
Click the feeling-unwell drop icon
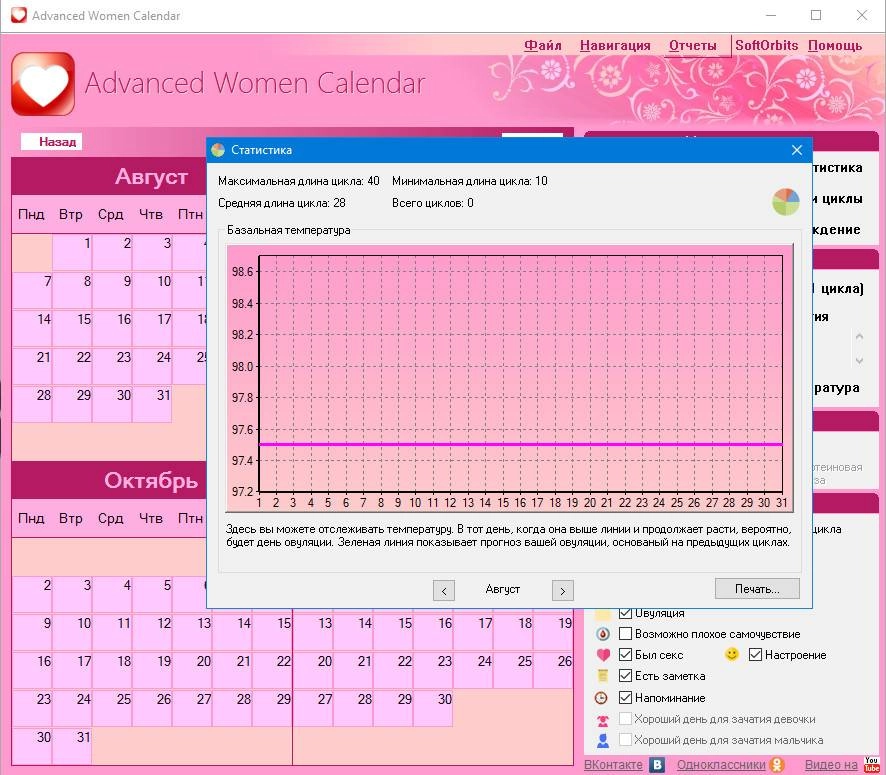(603, 634)
